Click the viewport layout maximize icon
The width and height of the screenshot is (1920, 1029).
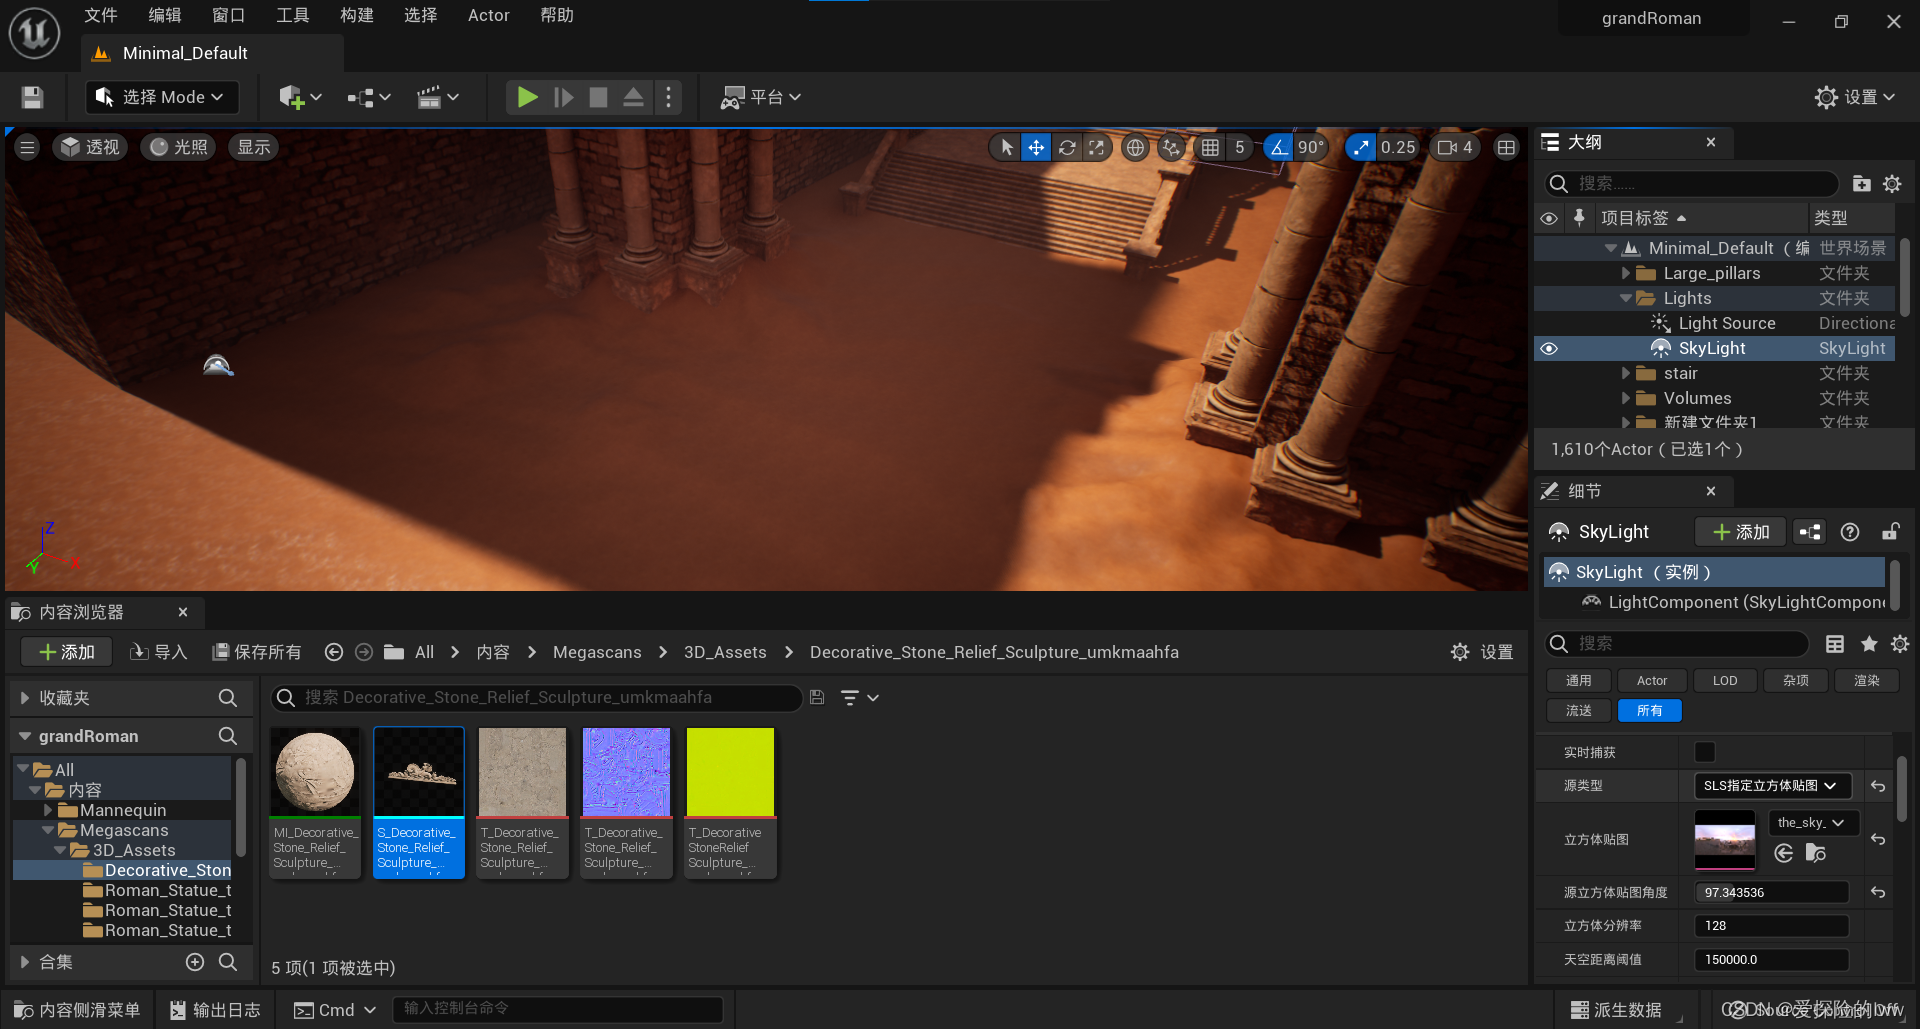click(x=1506, y=148)
